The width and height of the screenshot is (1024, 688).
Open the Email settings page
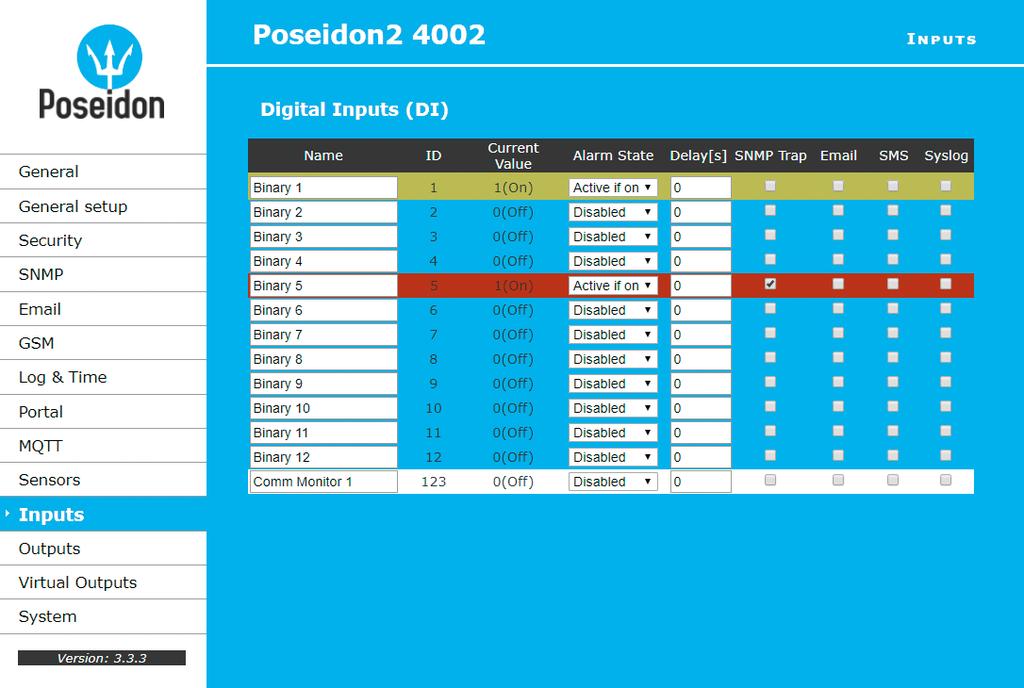coord(103,309)
